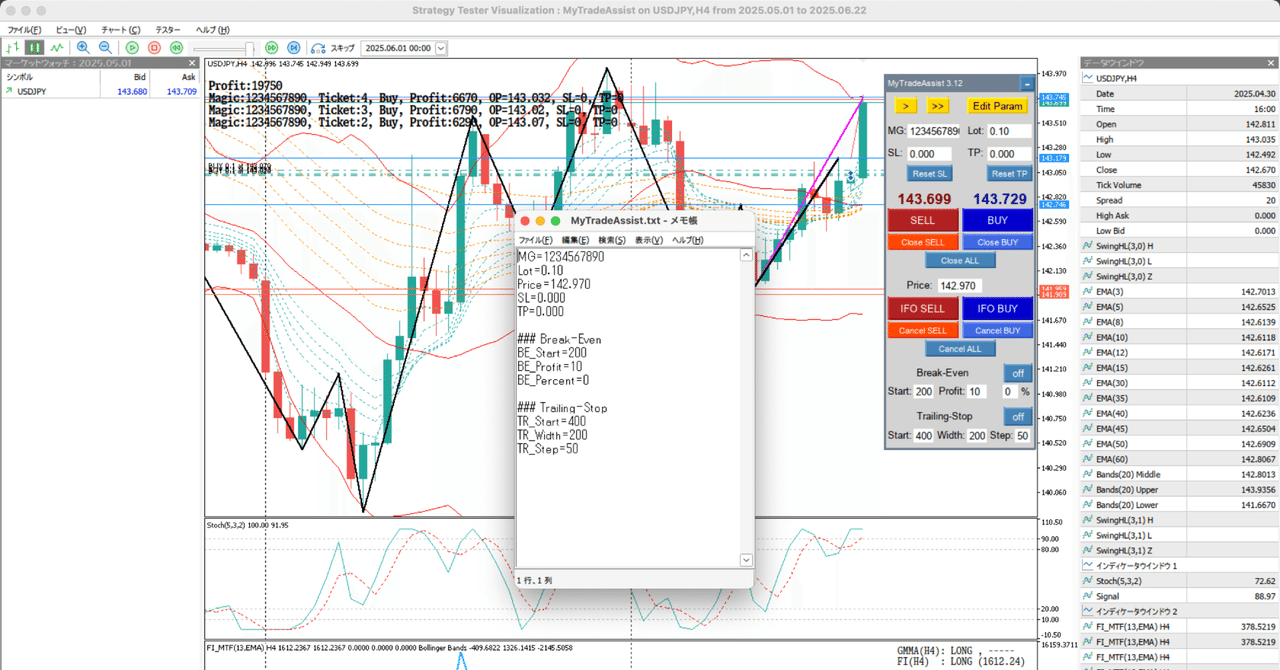Click the Break-Even percent field
The height and width of the screenshot is (670, 1280).
click(x=1009, y=391)
